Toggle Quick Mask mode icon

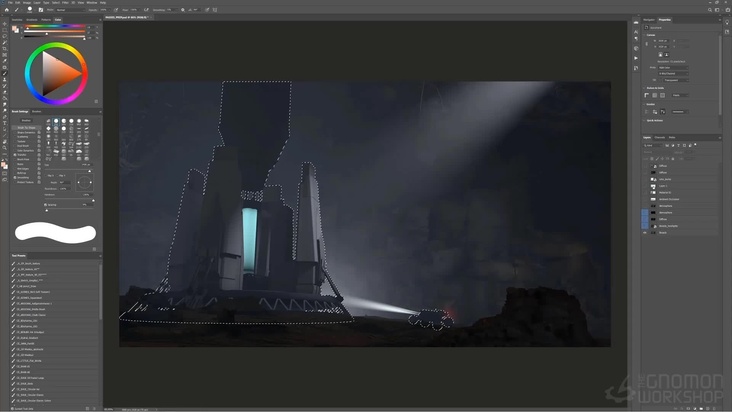coord(5,174)
